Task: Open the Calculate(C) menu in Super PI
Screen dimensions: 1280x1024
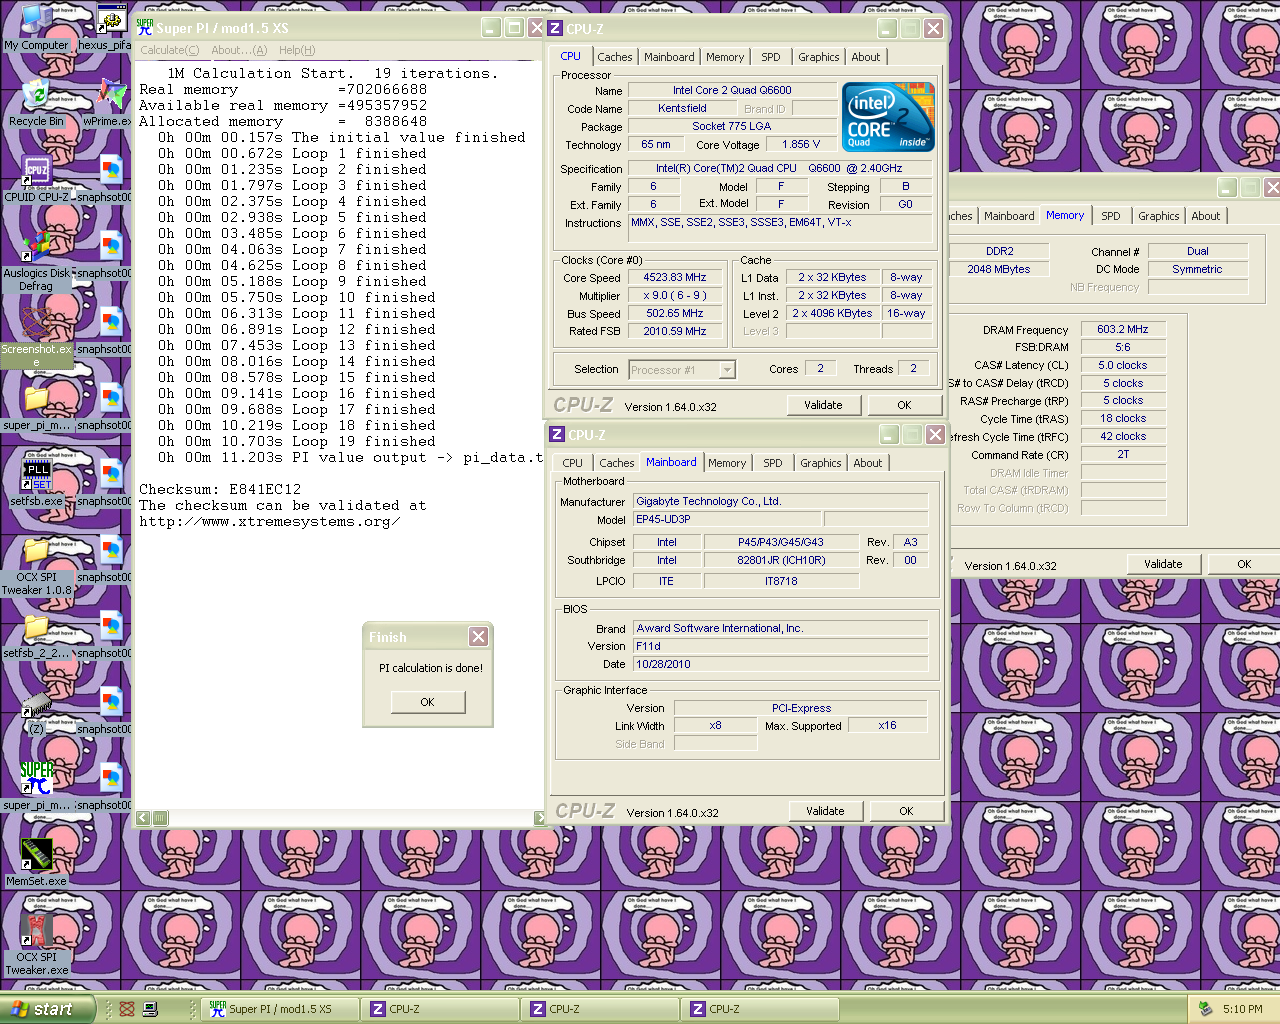Action: pos(169,50)
